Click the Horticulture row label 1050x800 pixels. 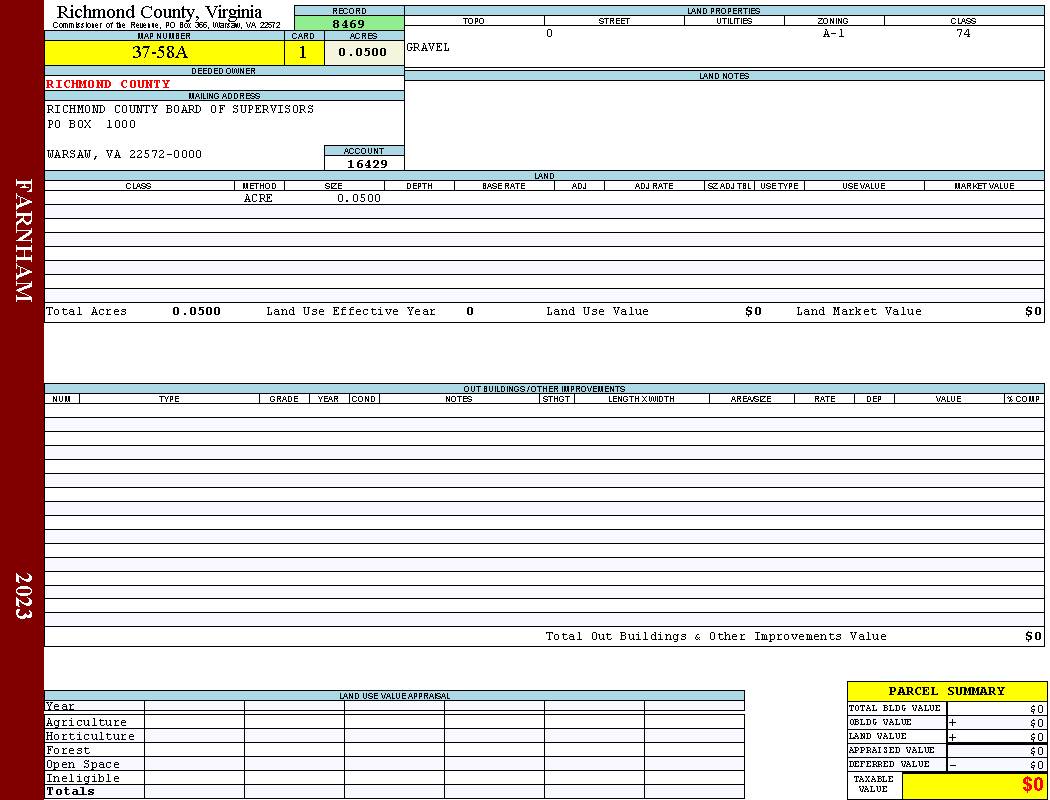click(x=90, y=736)
